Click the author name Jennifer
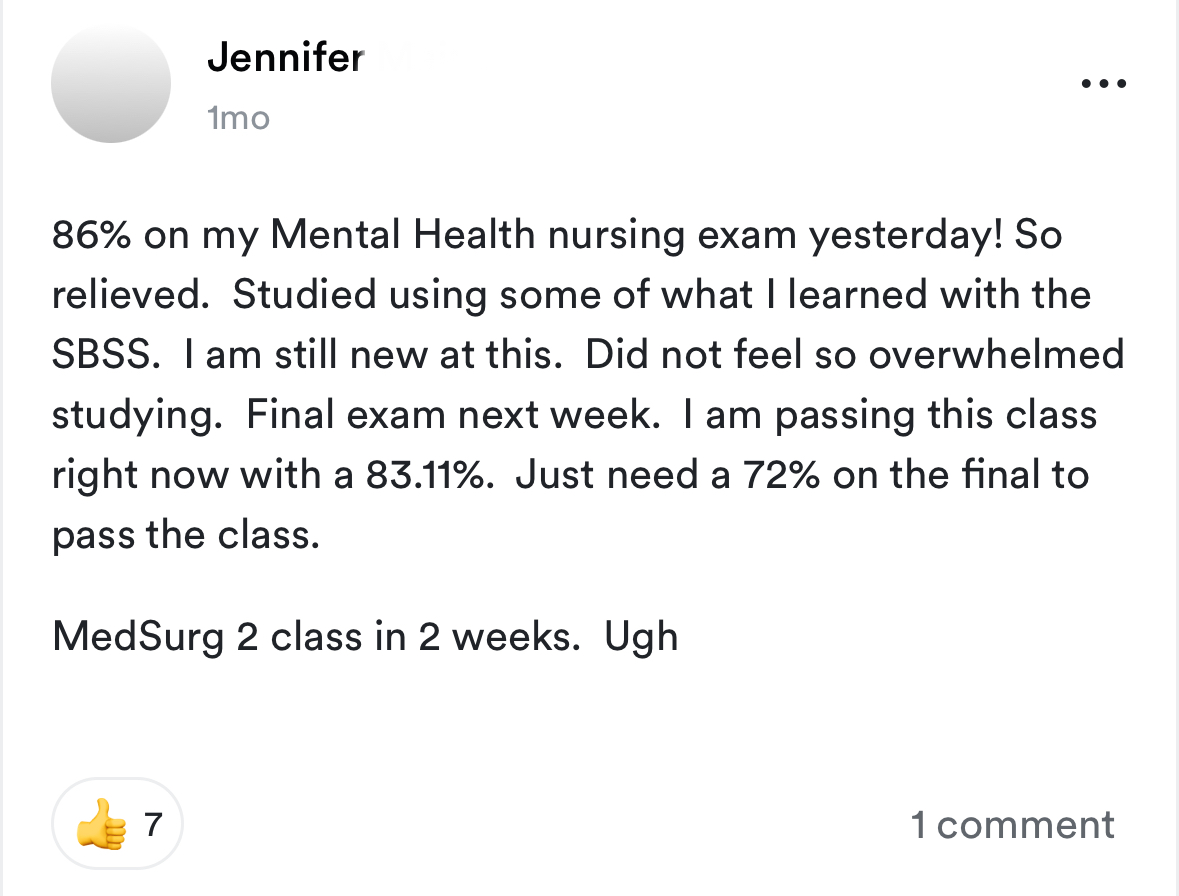Image resolution: width=1179 pixels, height=896 pixels. tap(285, 59)
